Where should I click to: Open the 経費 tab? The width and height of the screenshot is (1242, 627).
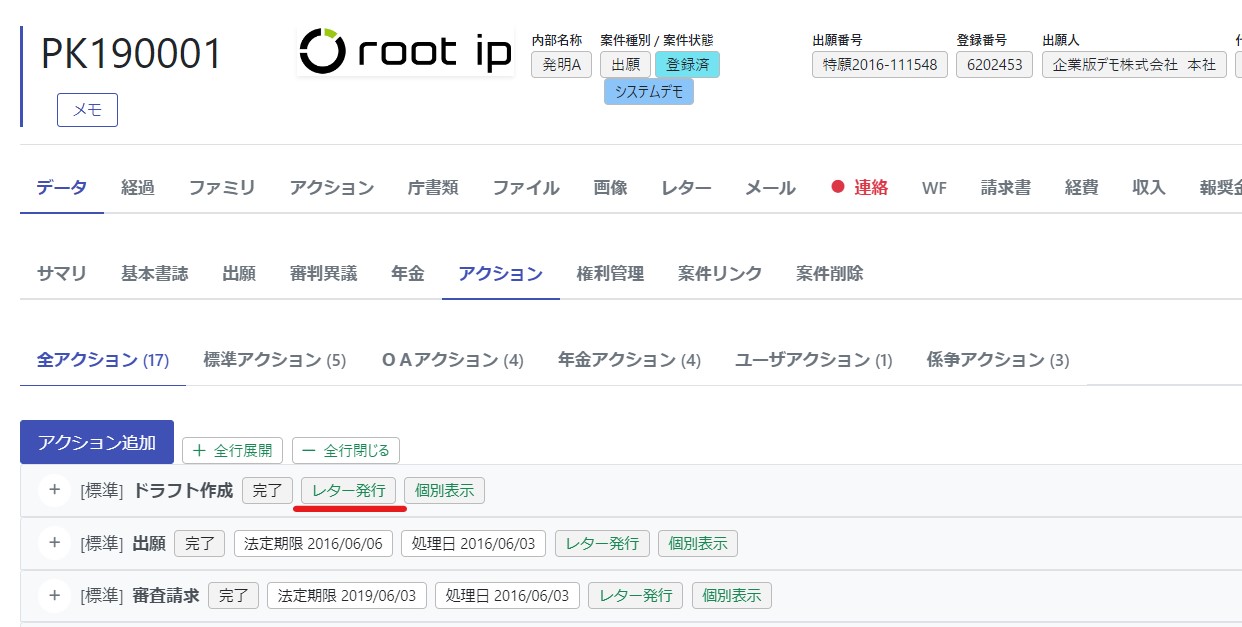tap(1082, 188)
